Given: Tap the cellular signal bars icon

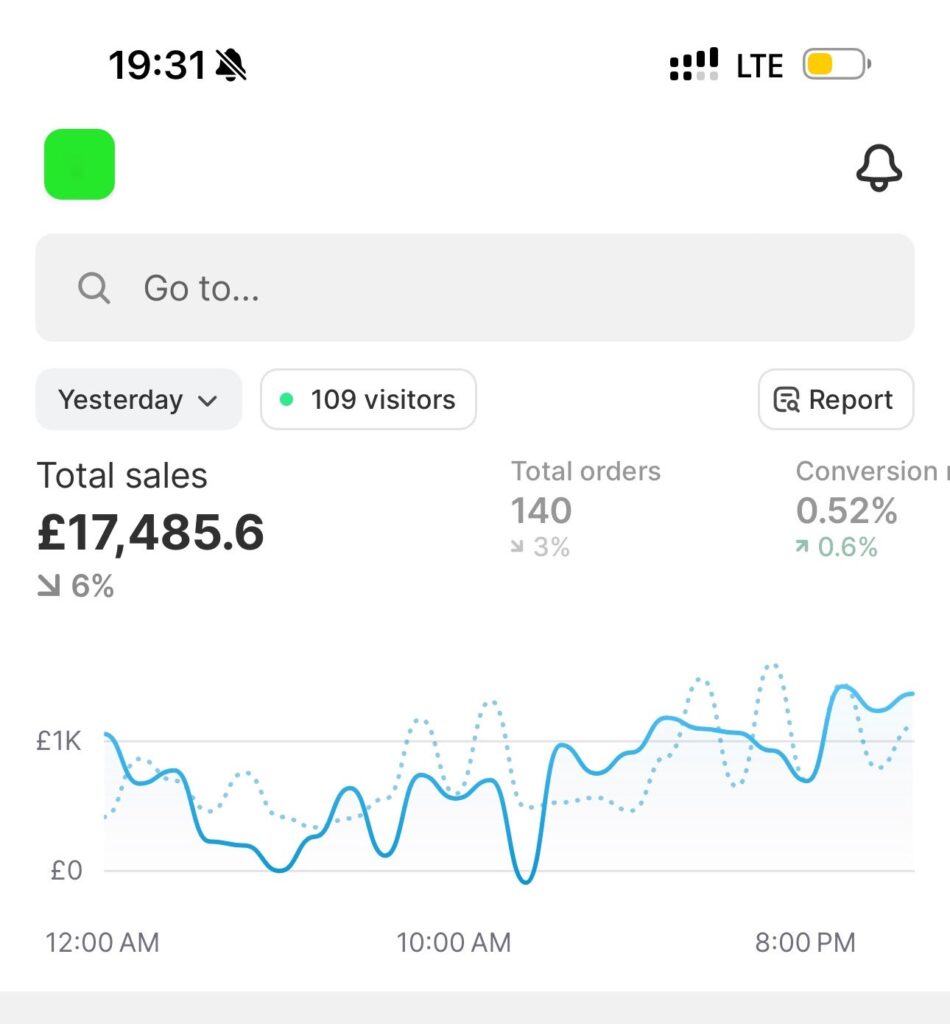Looking at the screenshot, I should pyautogui.click(x=693, y=66).
